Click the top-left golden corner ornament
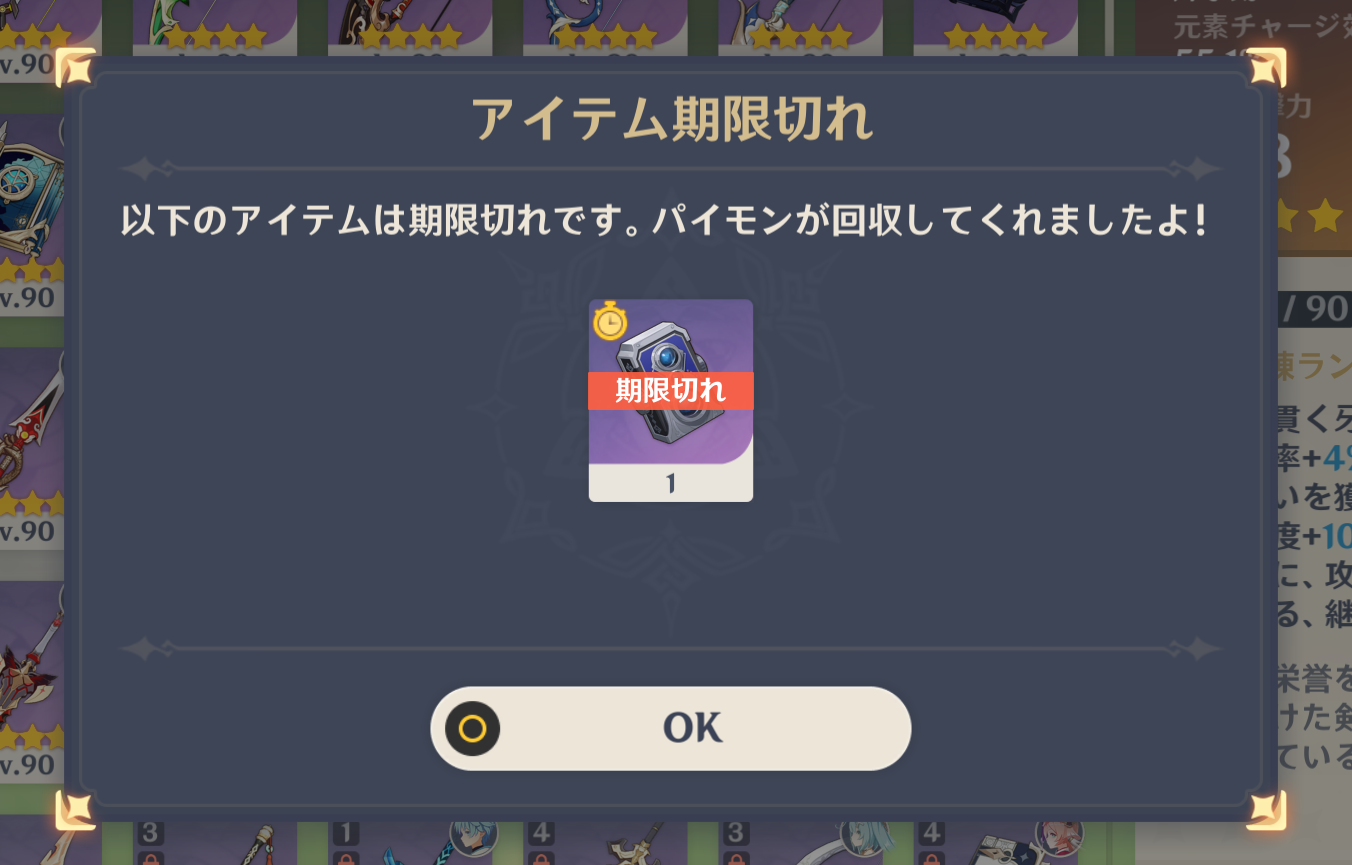Image resolution: width=1352 pixels, height=865 pixels. [x=77, y=68]
